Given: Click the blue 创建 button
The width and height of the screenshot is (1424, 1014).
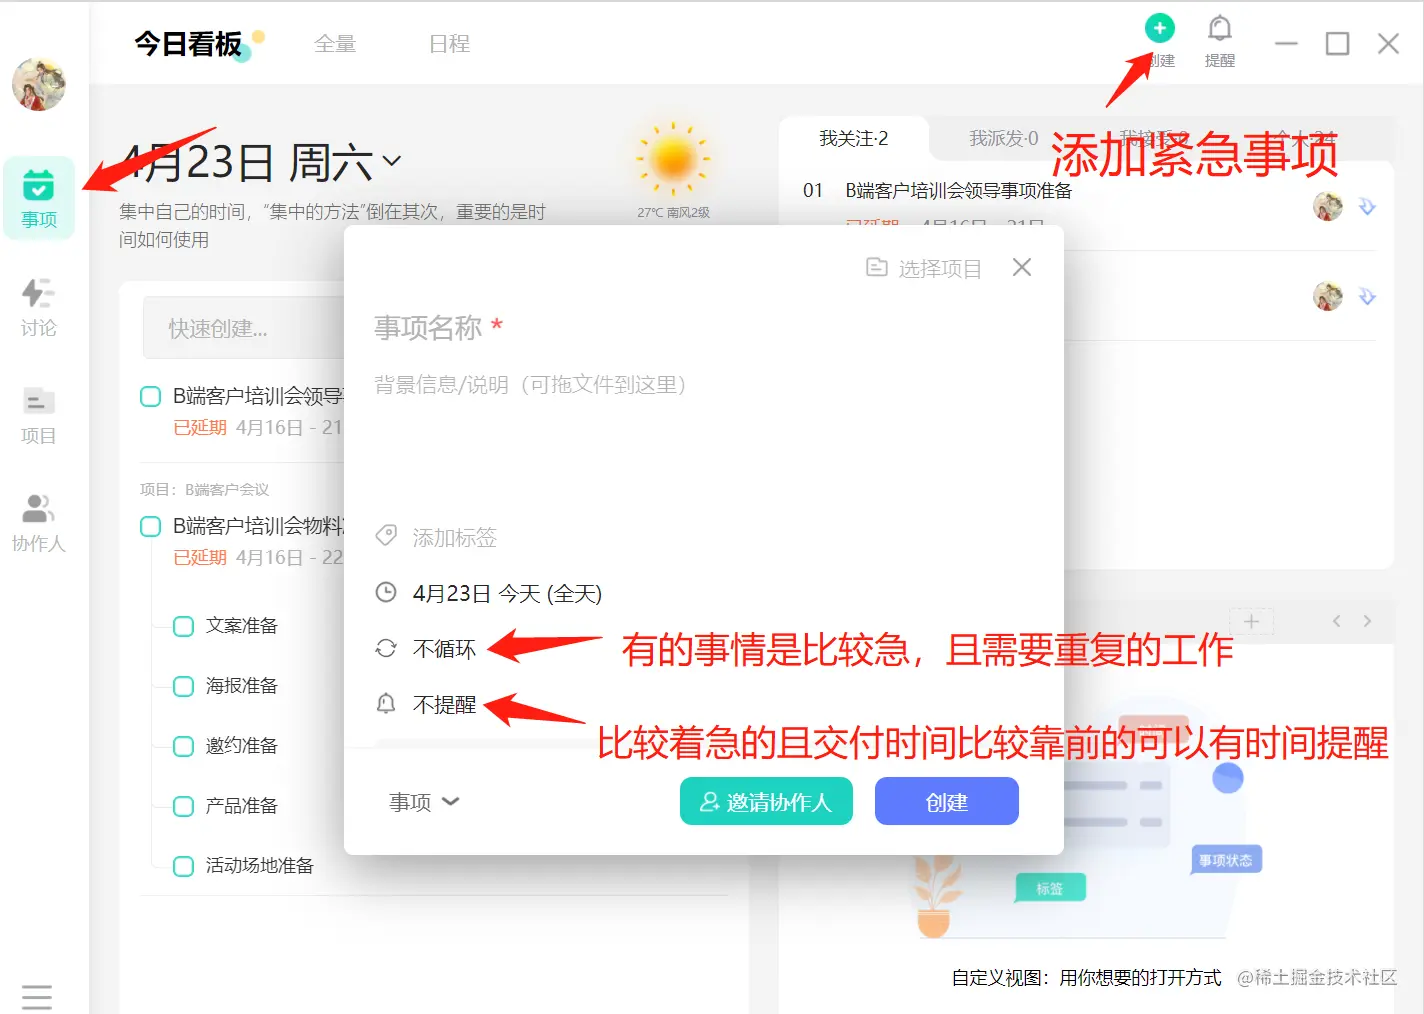Looking at the screenshot, I should (947, 801).
